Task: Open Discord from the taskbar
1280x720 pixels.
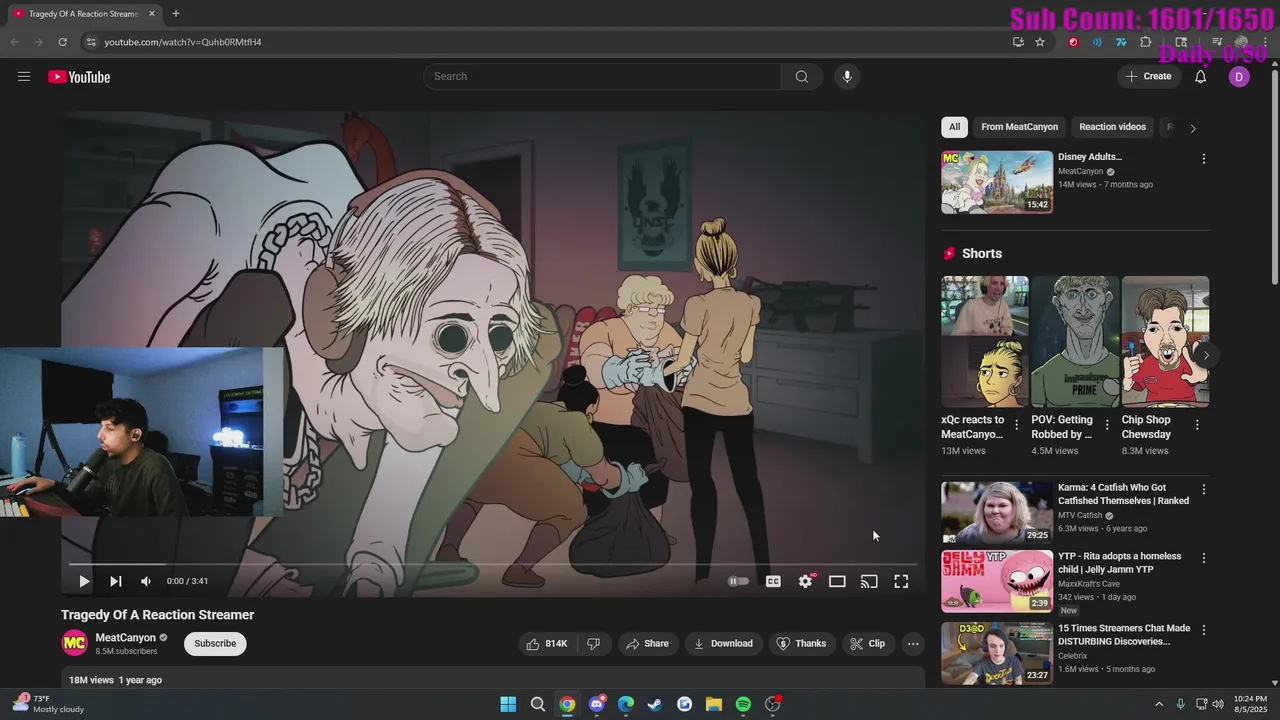Action: click(597, 704)
